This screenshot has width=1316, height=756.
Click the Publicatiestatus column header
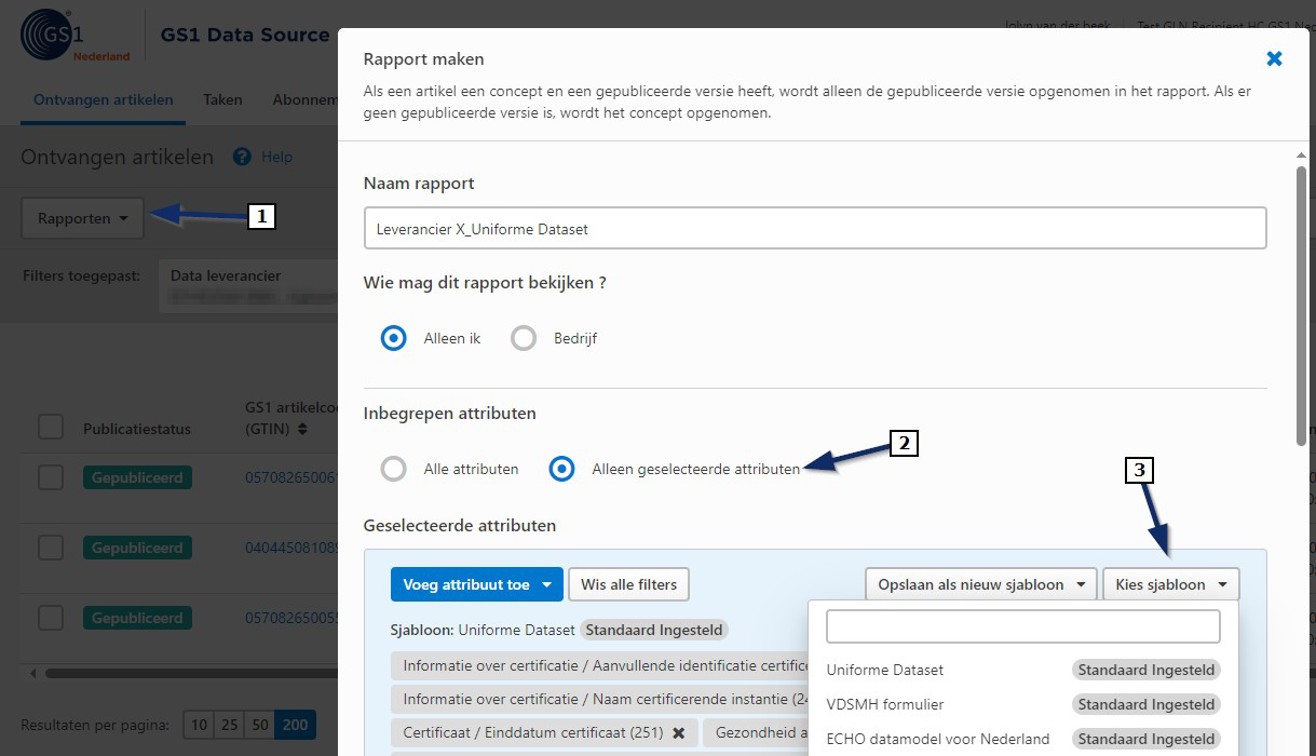[x=137, y=429]
